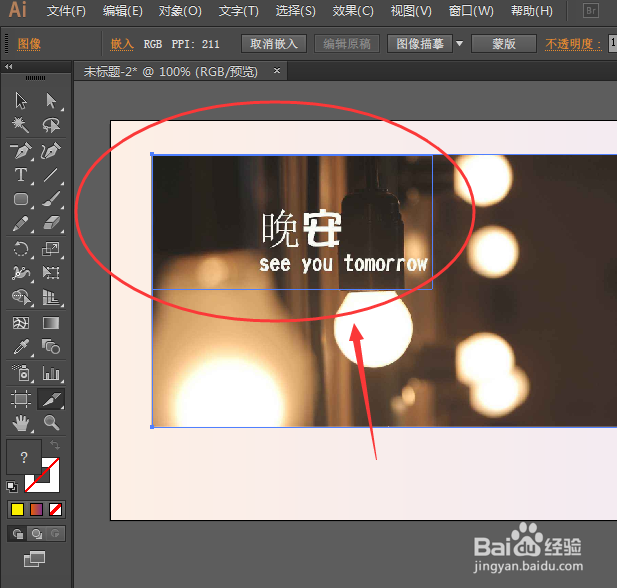Image resolution: width=617 pixels, height=588 pixels.
Task: Apply the yellow Color fill mode
Action: pos(17,510)
